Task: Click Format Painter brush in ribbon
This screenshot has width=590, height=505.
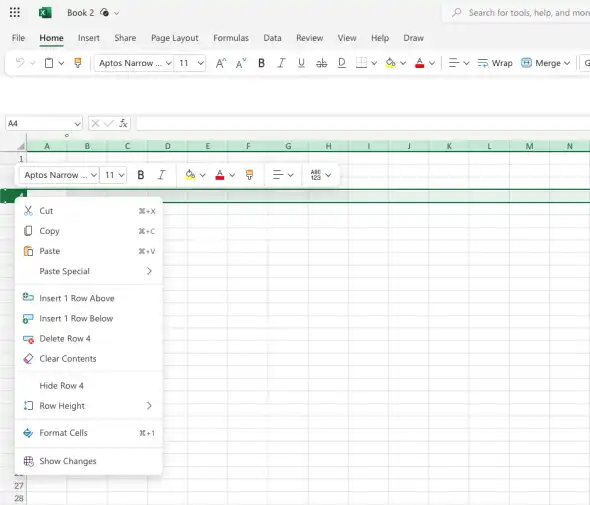Action: (x=78, y=63)
